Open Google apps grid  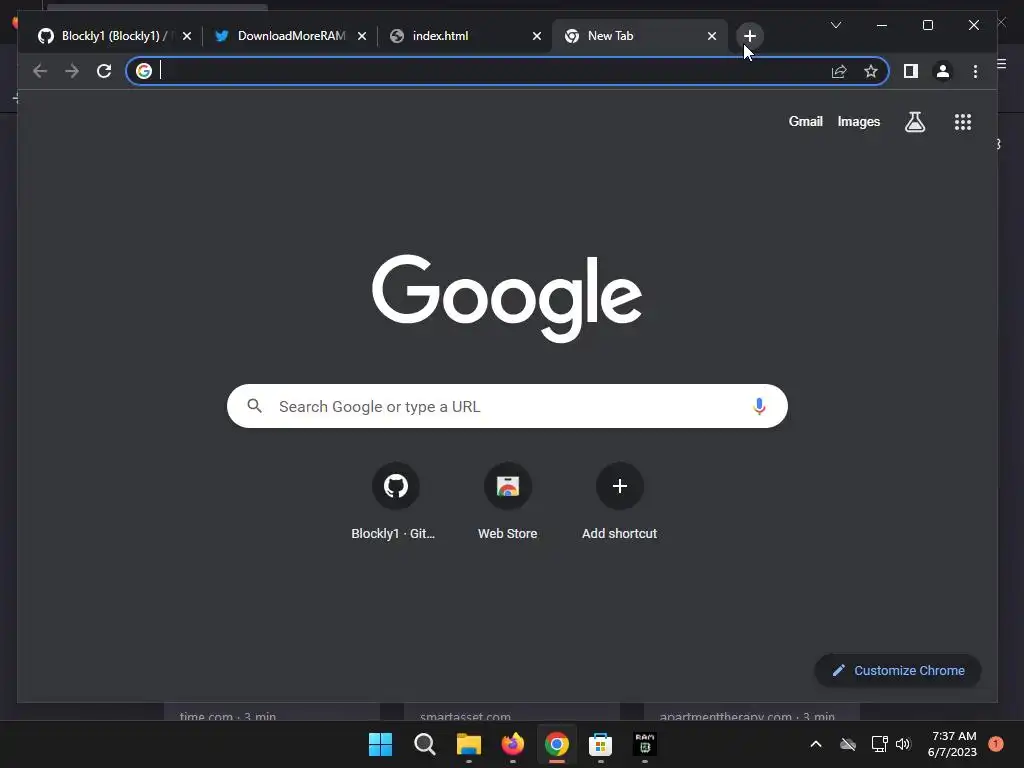coord(963,121)
